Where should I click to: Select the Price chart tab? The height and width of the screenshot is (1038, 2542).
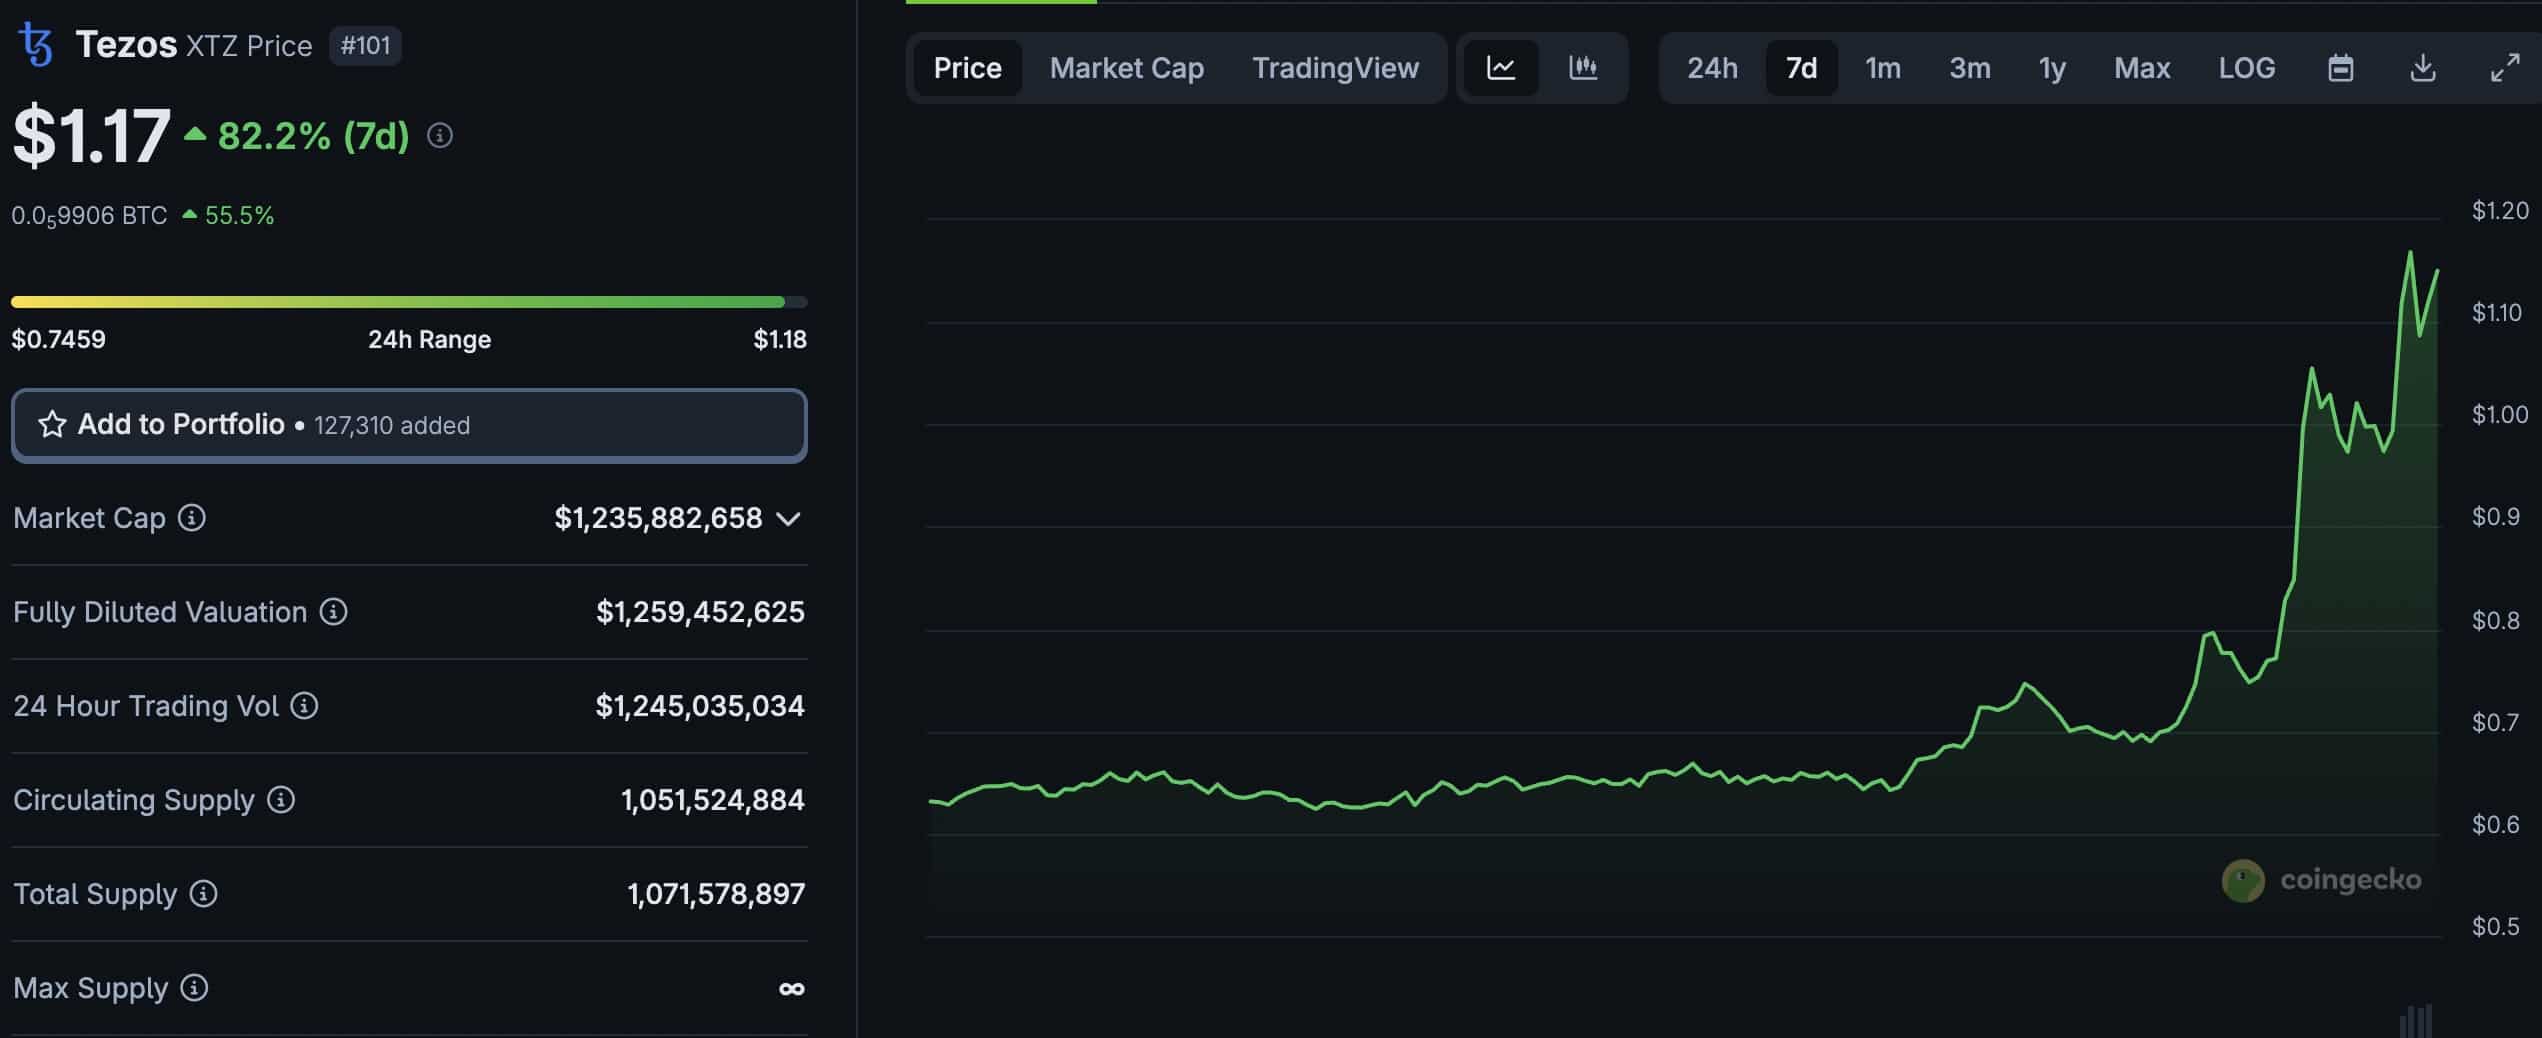point(967,68)
